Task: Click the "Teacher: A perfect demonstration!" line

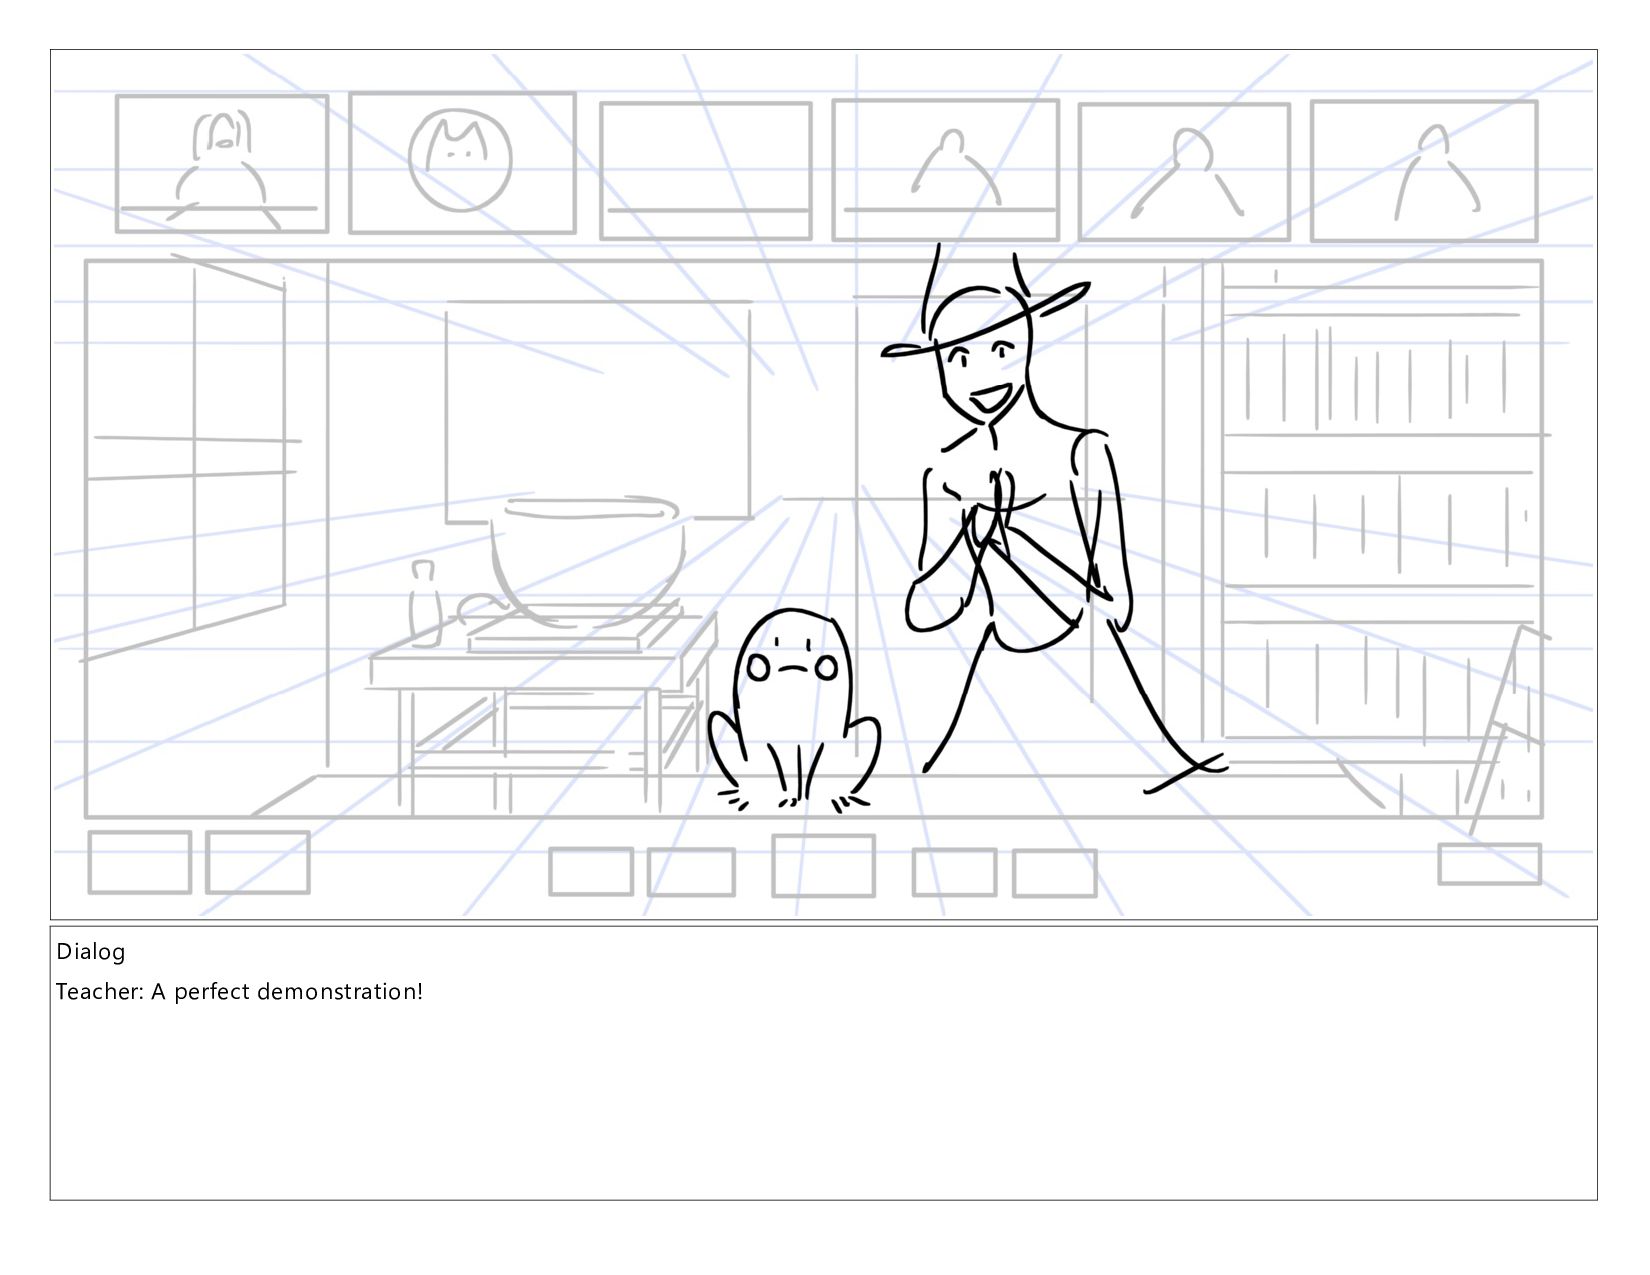Action: click(240, 992)
